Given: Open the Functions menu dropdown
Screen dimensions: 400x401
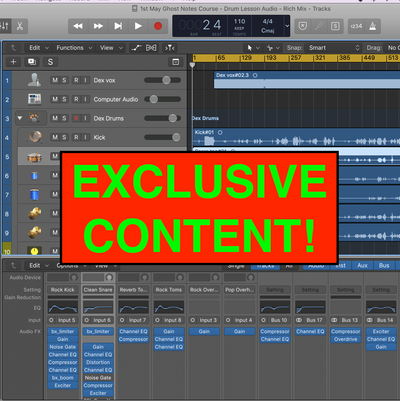Looking at the screenshot, I should pos(74,48).
